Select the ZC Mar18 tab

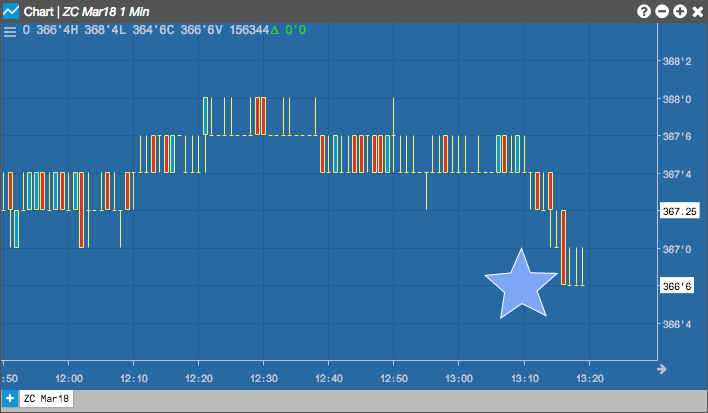pyautogui.click(x=47, y=399)
